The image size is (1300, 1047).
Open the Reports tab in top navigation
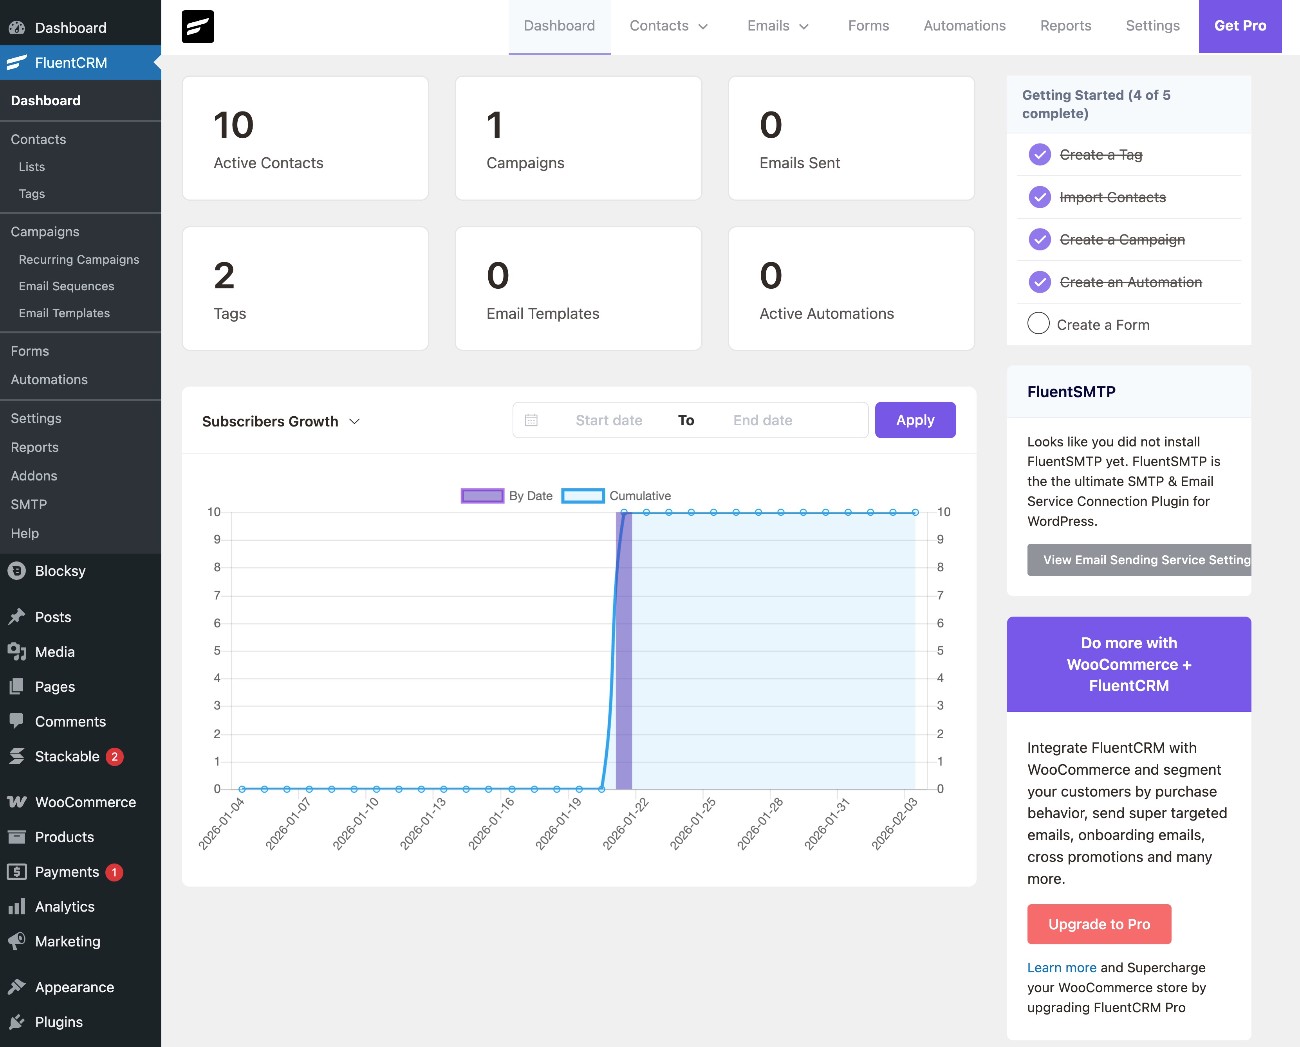[1065, 26]
